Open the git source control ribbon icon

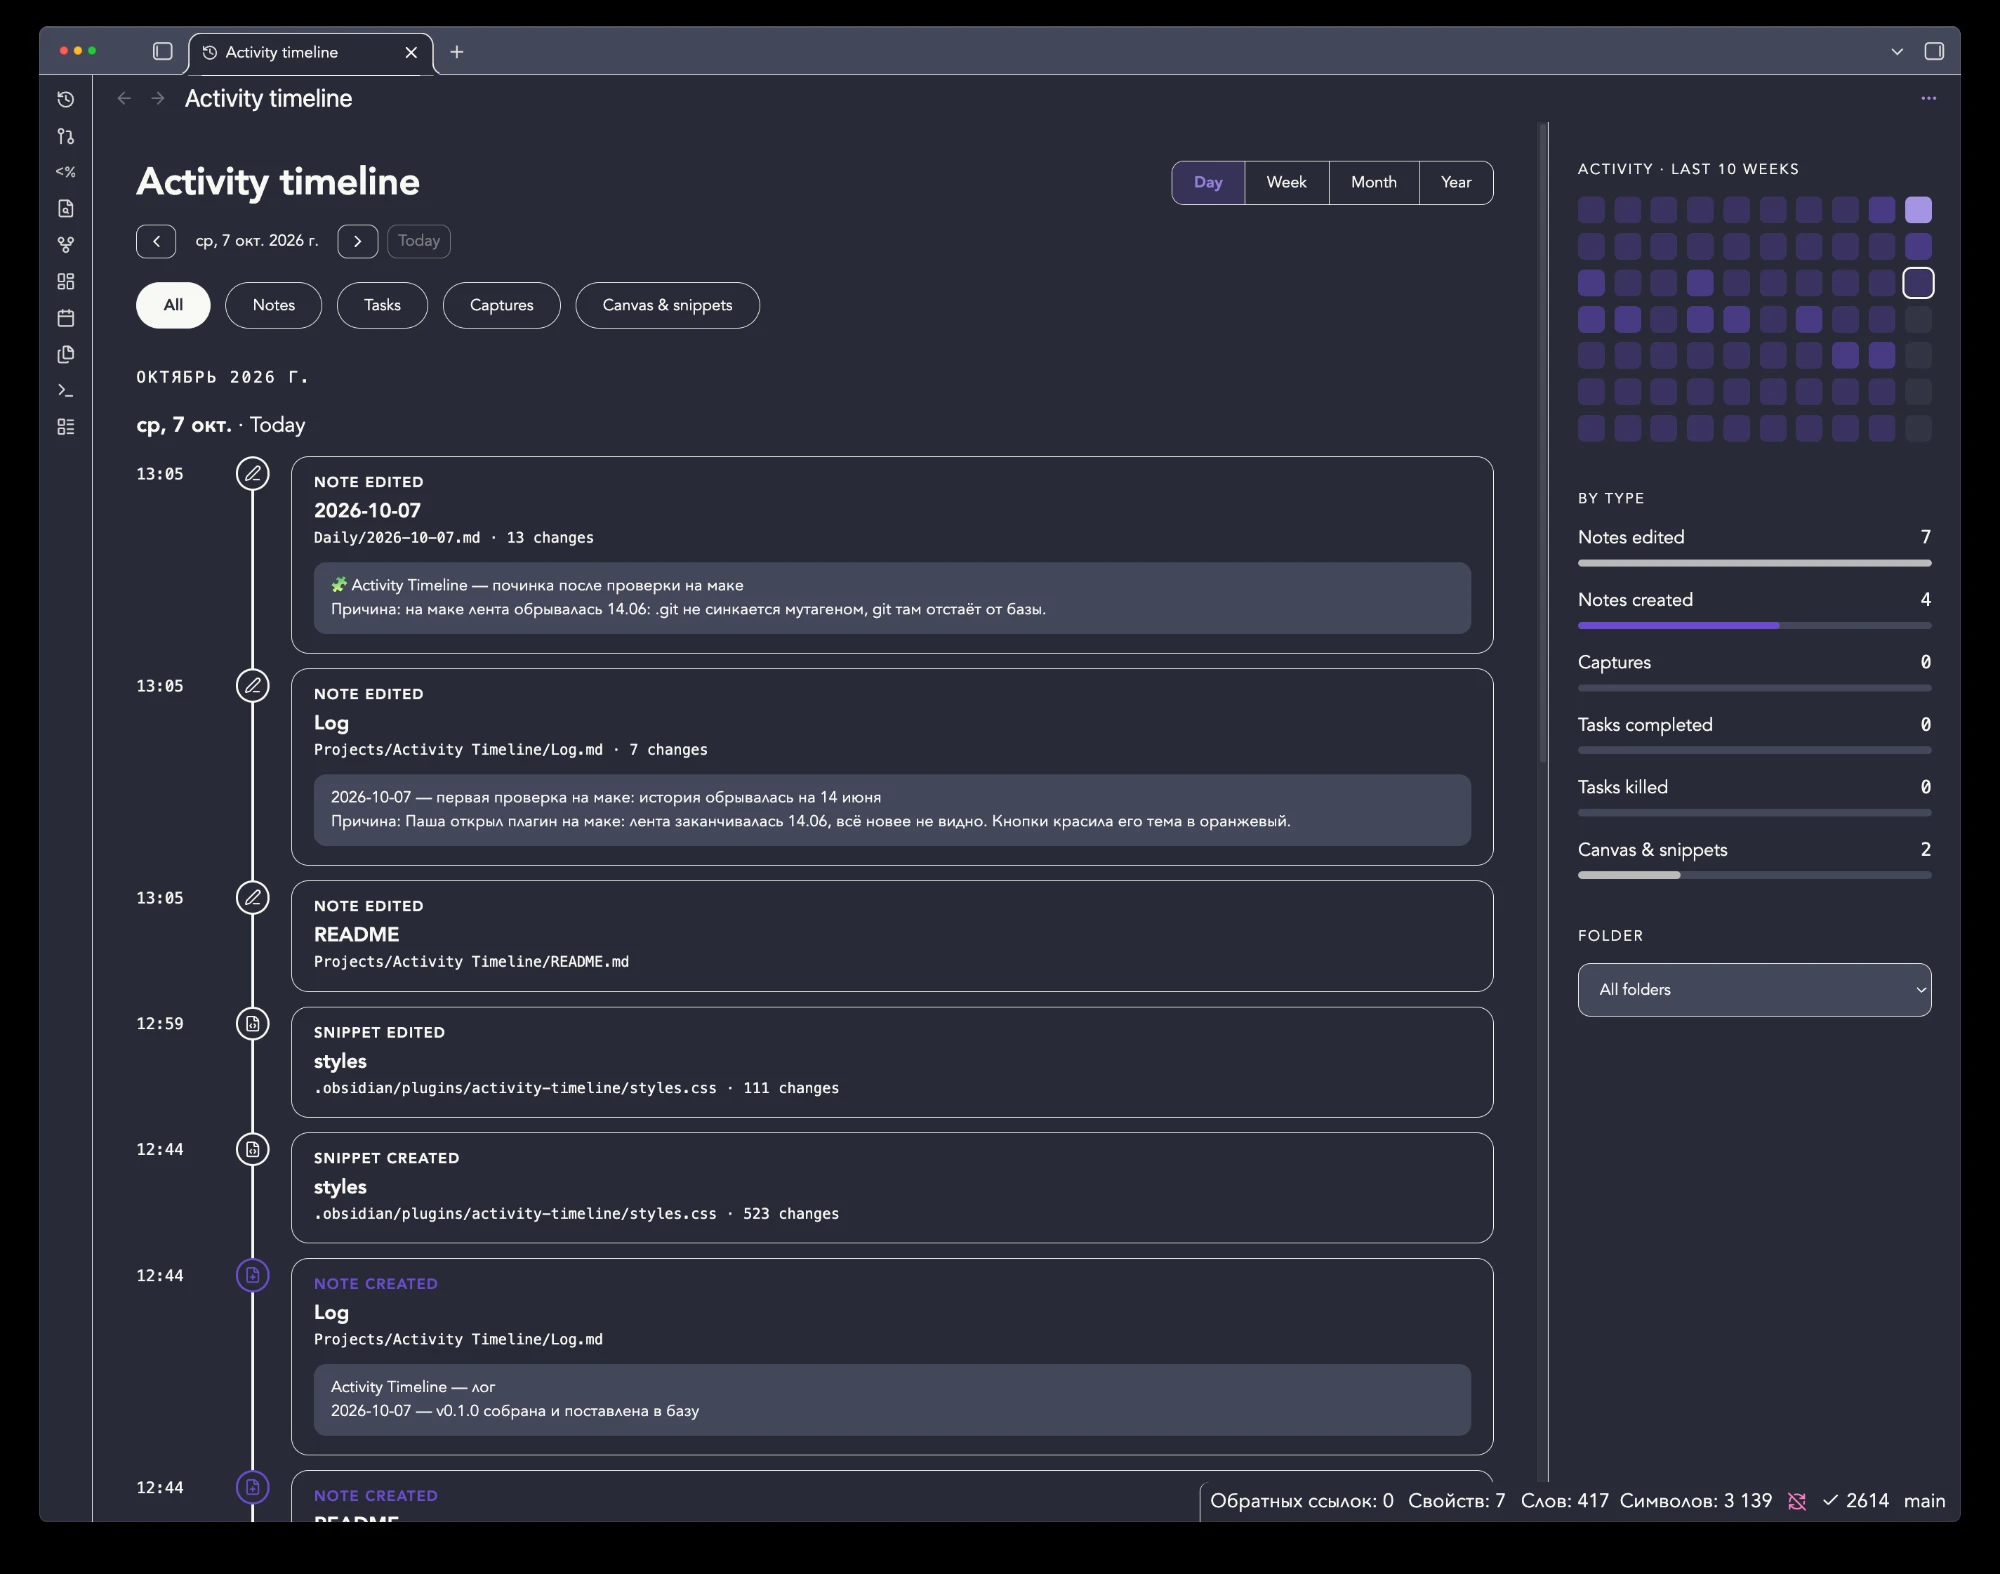click(x=66, y=136)
